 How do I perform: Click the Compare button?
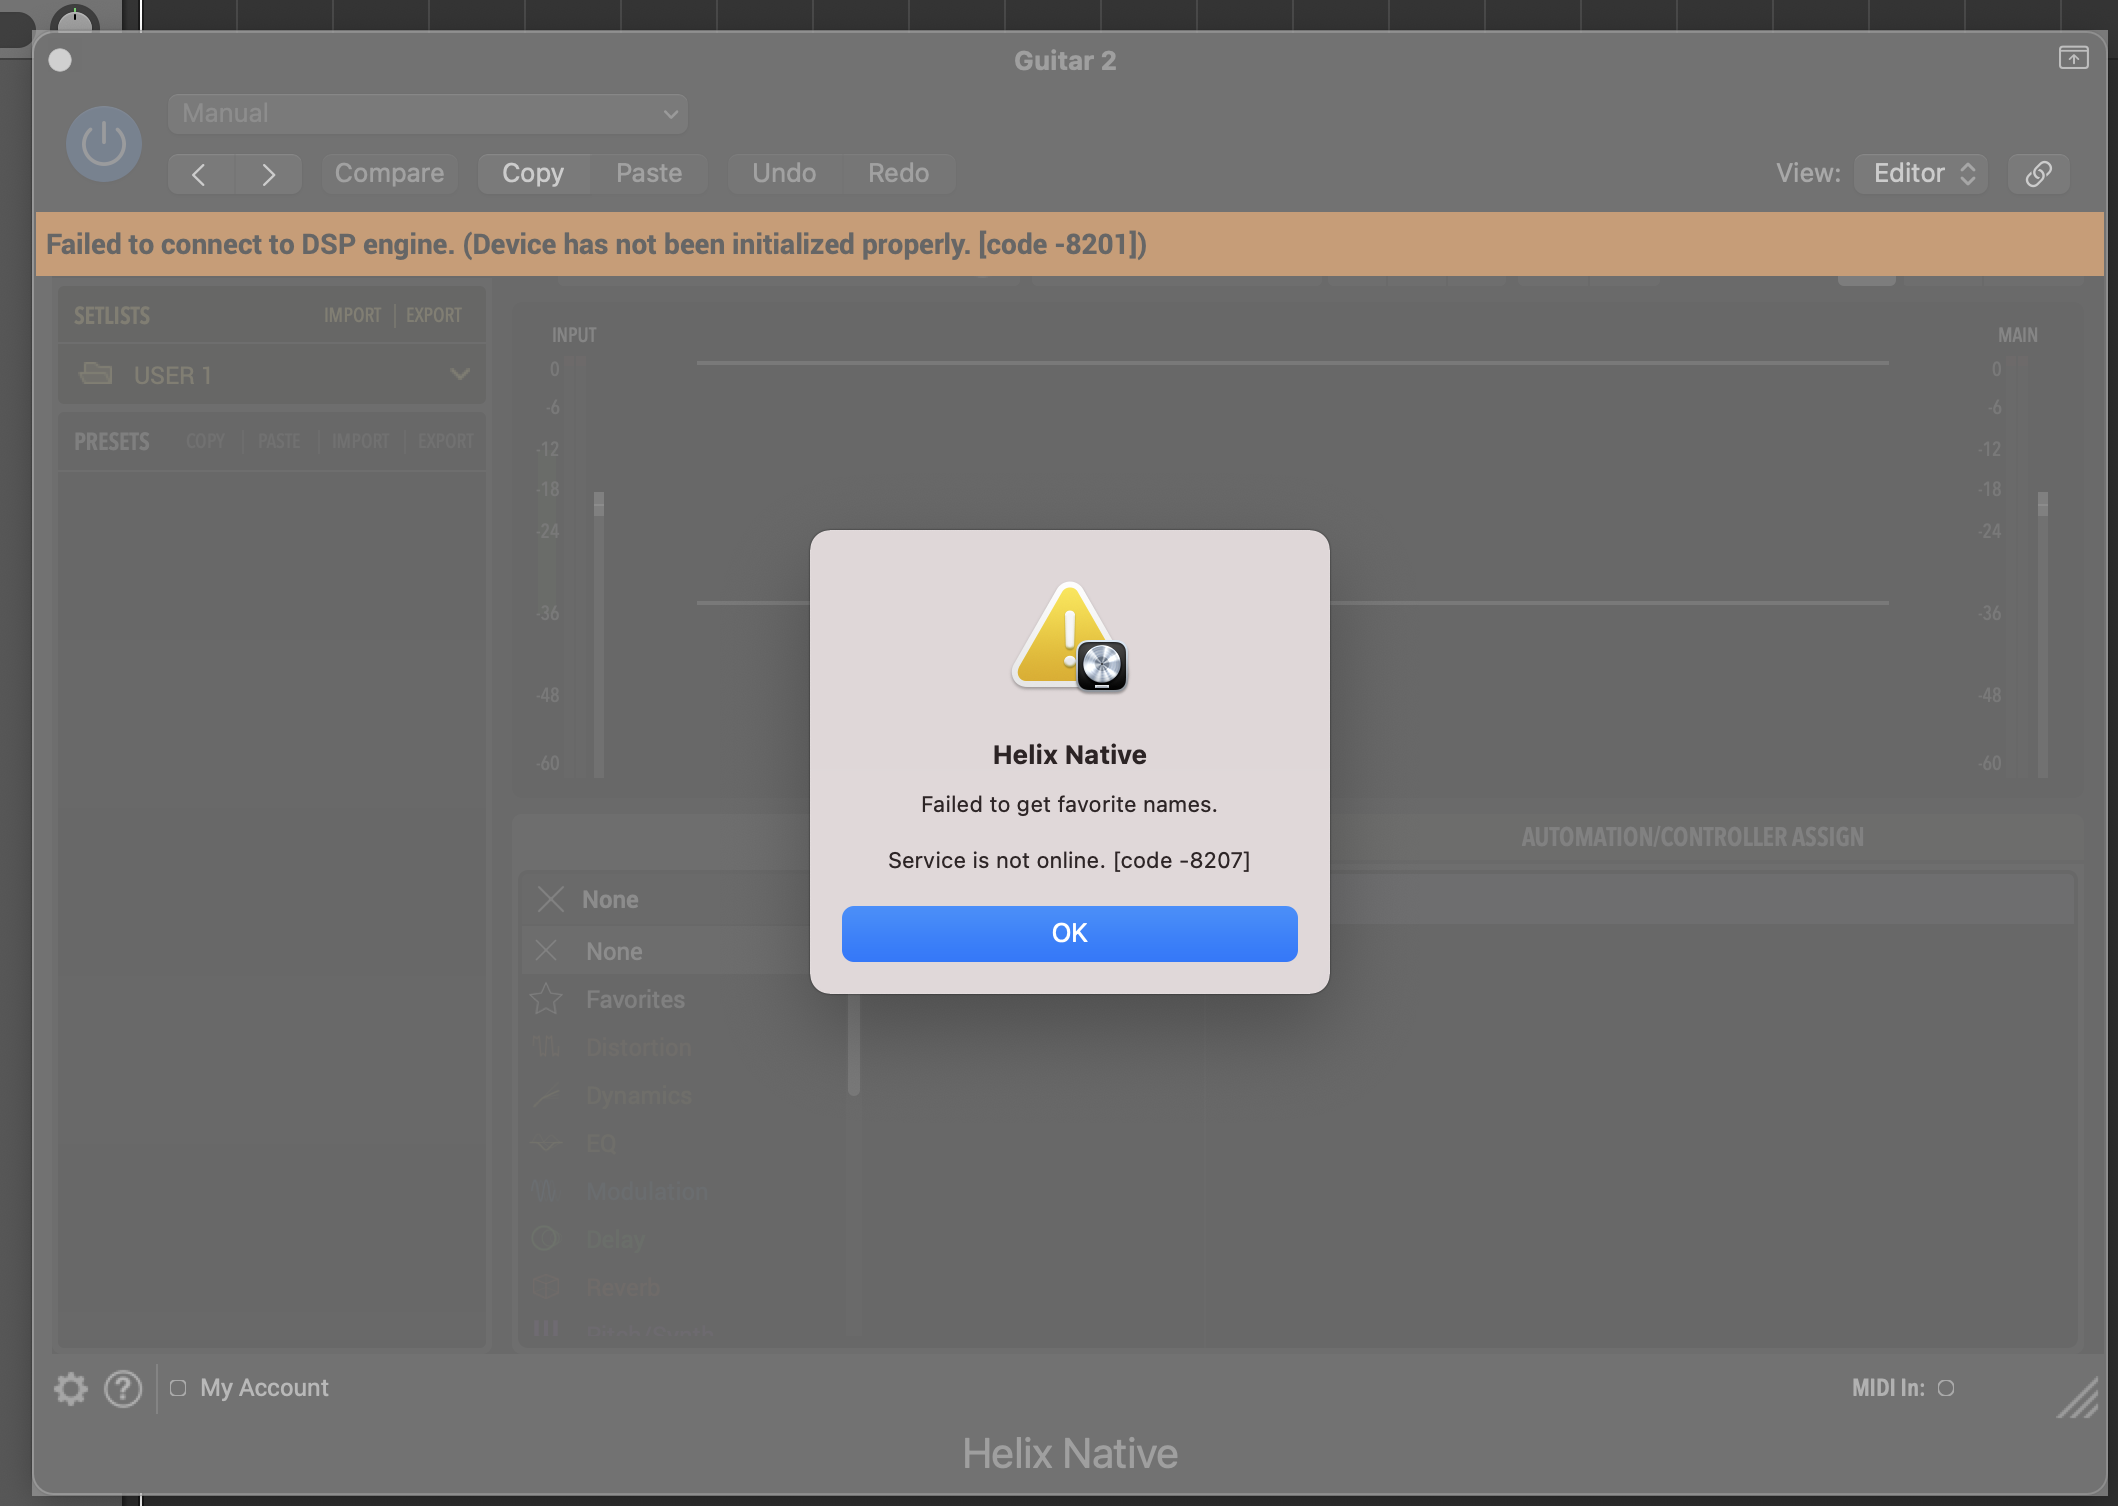point(389,173)
